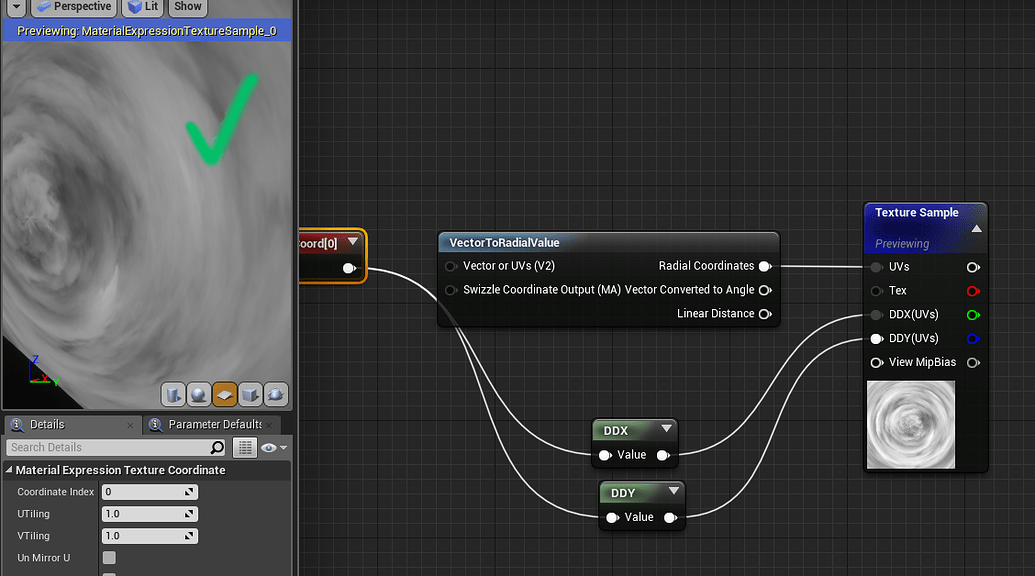
Task: Select the plane preview mesh icon
Action: pyautogui.click(x=225, y=394)
